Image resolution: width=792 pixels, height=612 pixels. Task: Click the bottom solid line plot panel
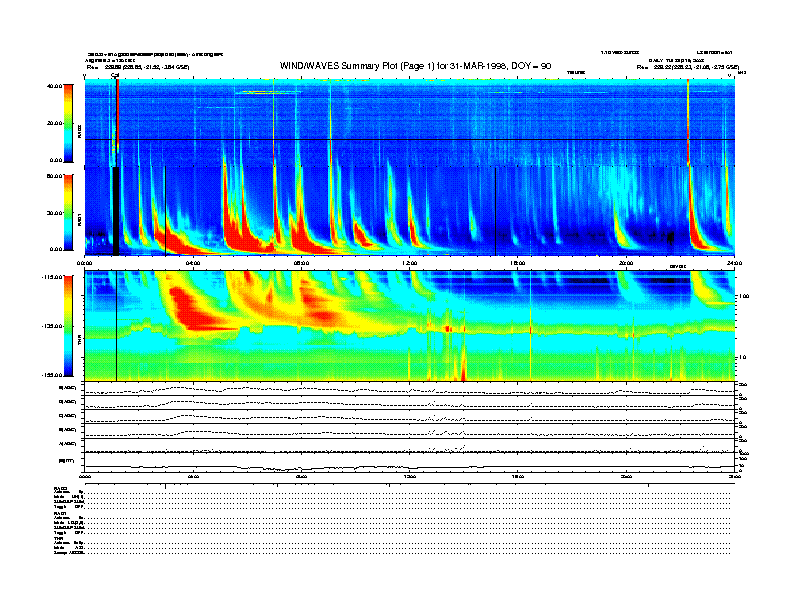(410, 463)
